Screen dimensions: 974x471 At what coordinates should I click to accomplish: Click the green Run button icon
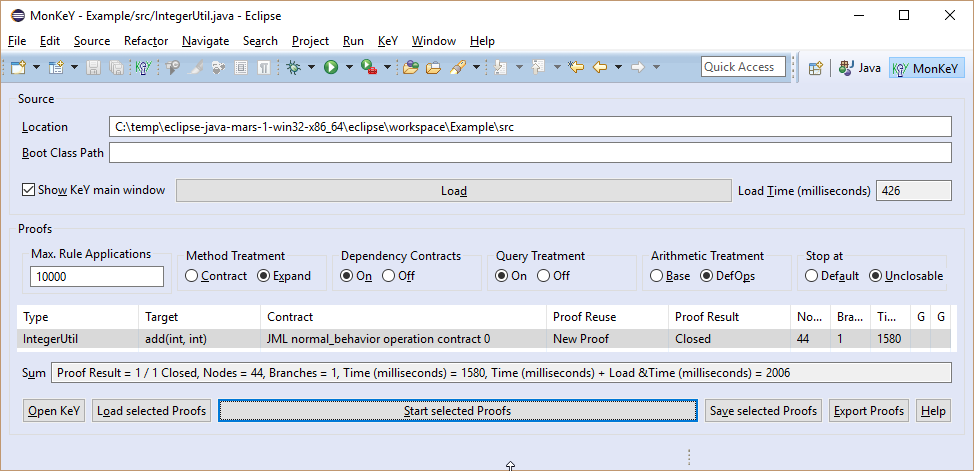point(331,67)
